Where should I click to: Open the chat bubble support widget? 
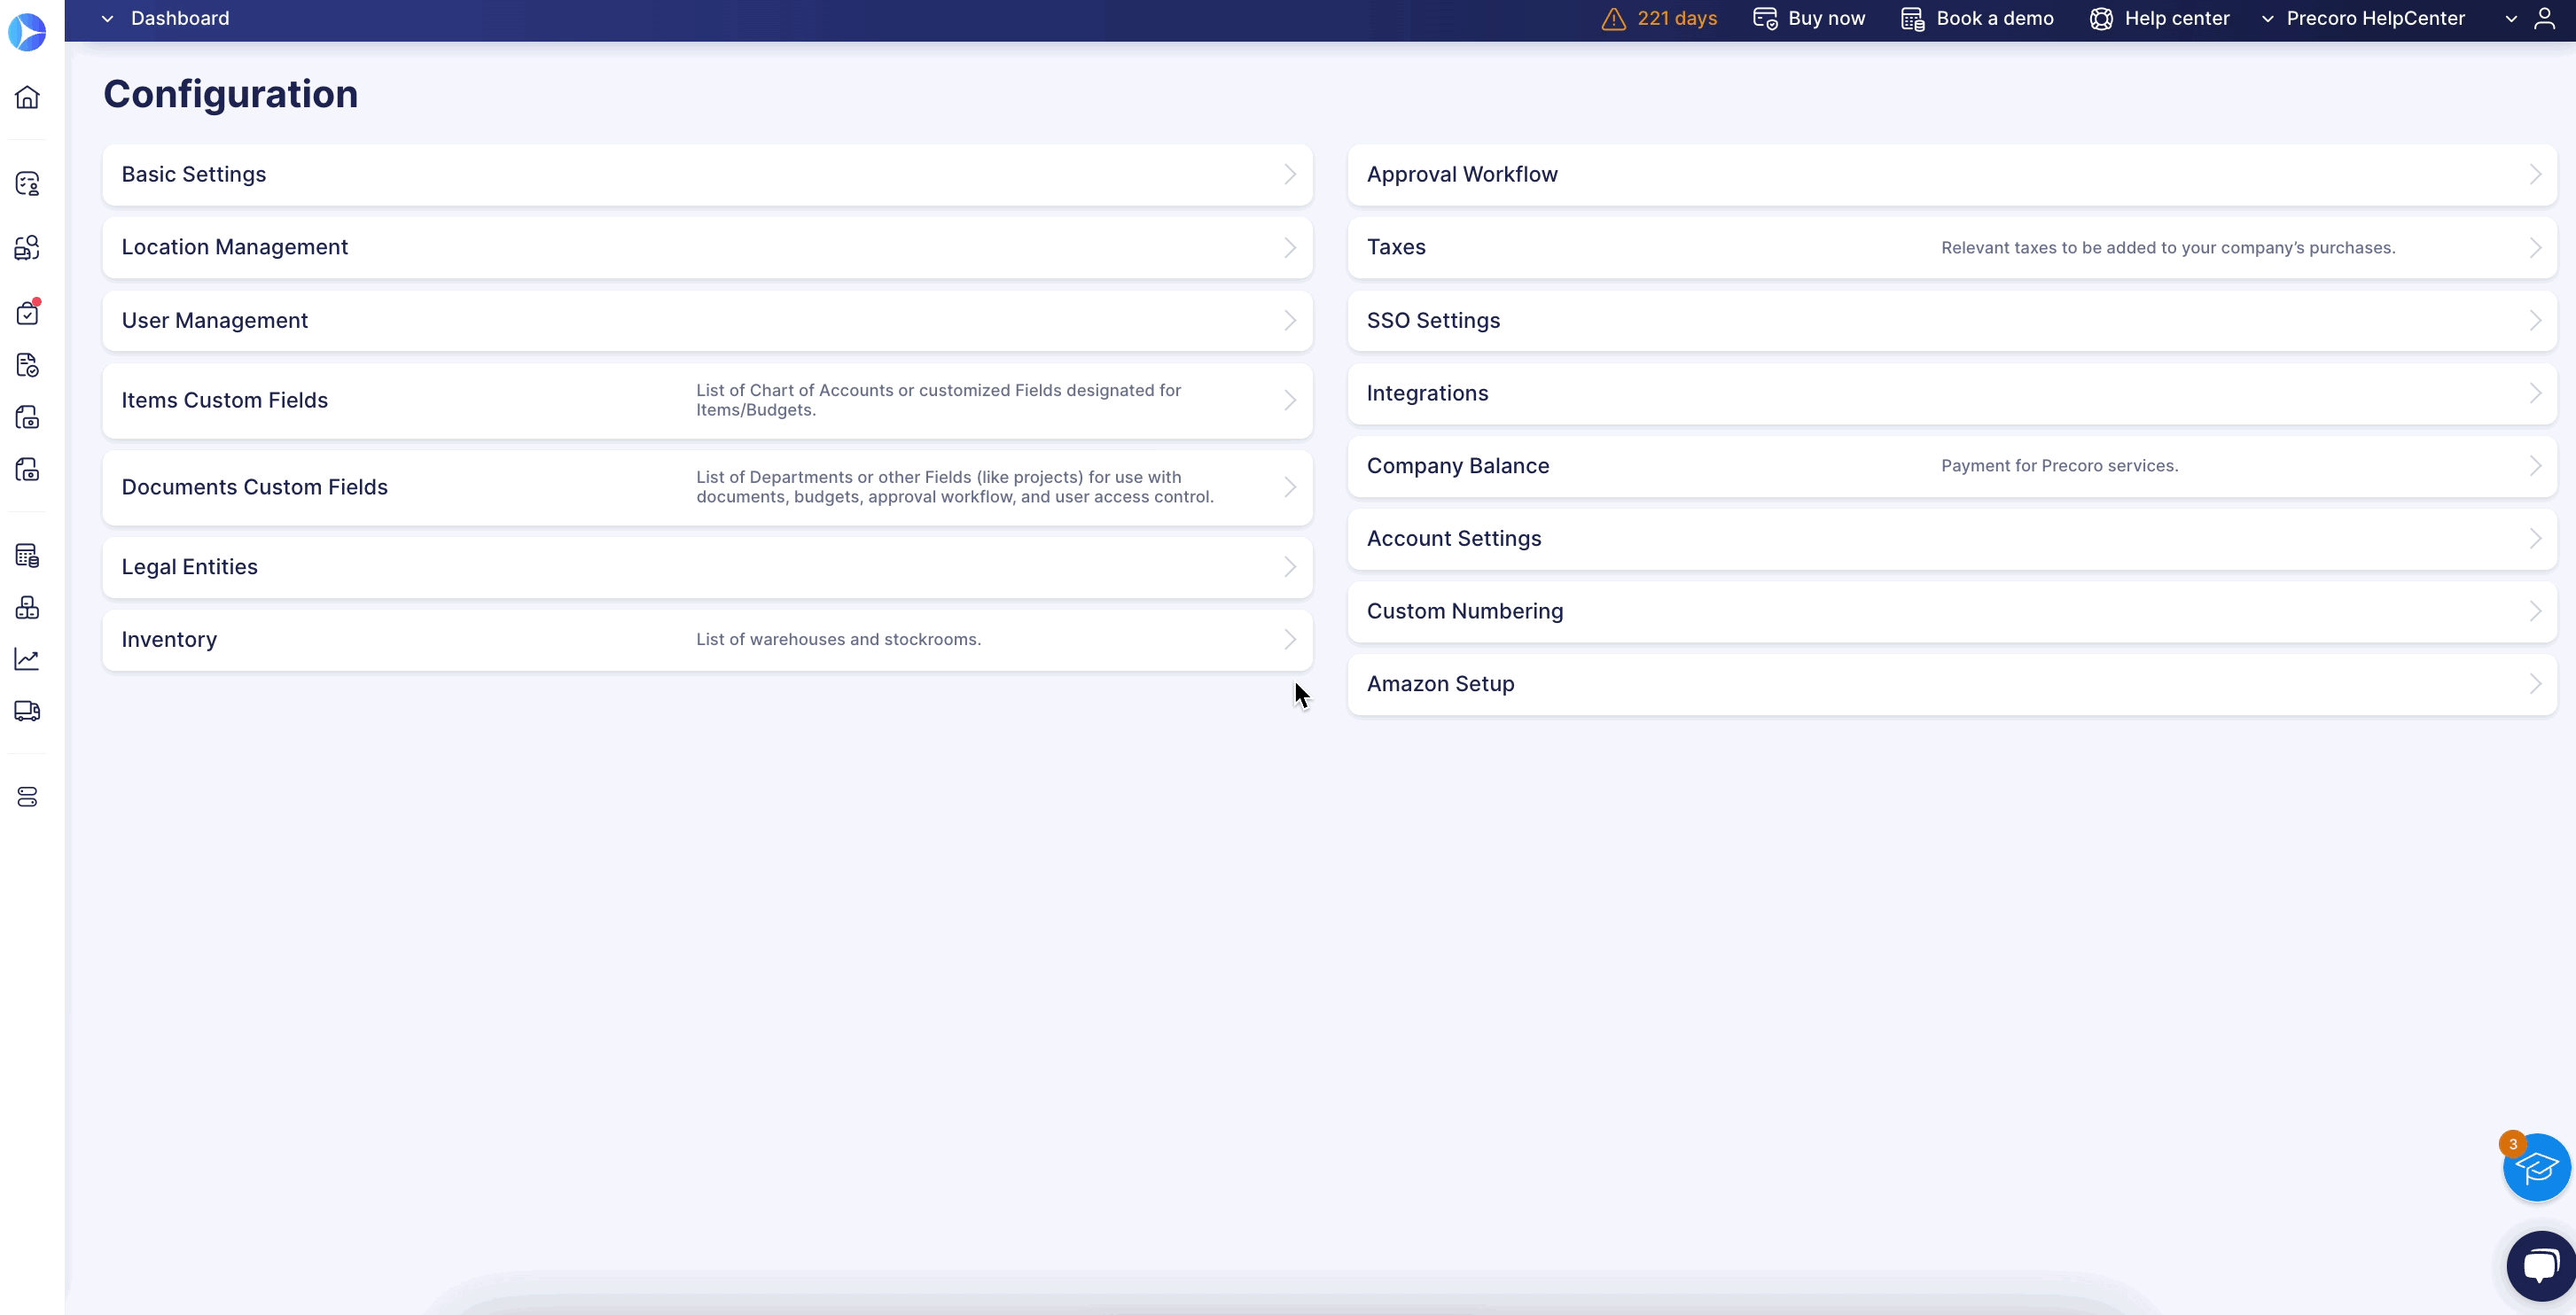pos(2541,1266)
